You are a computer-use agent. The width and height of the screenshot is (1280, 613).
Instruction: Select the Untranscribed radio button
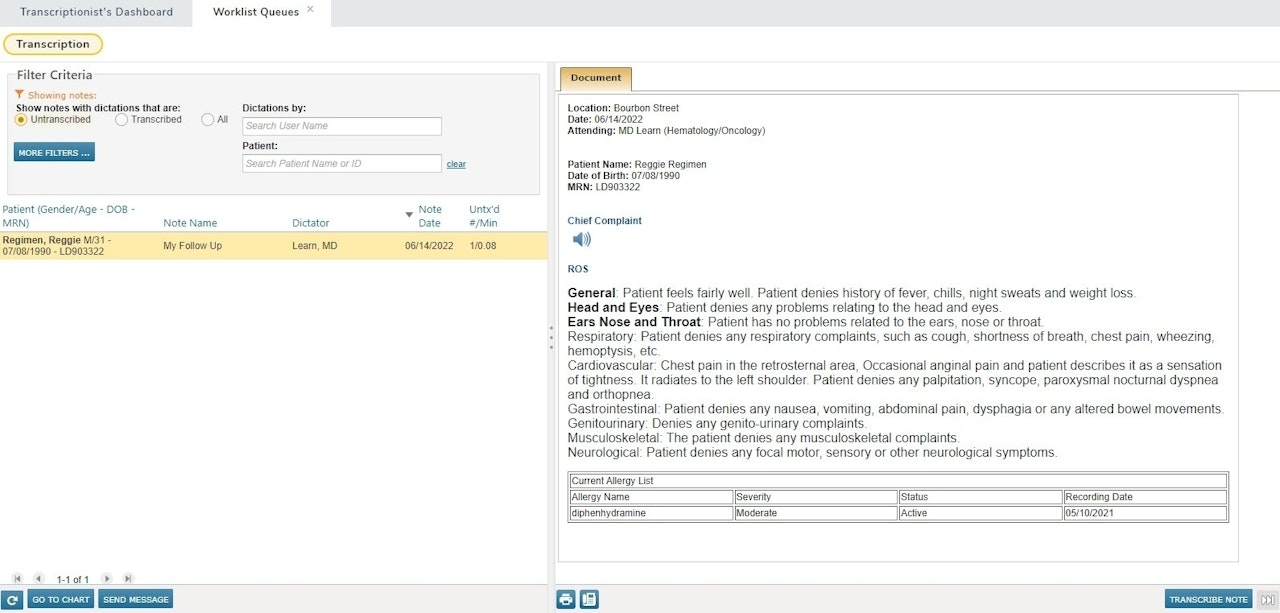point(21,119)
